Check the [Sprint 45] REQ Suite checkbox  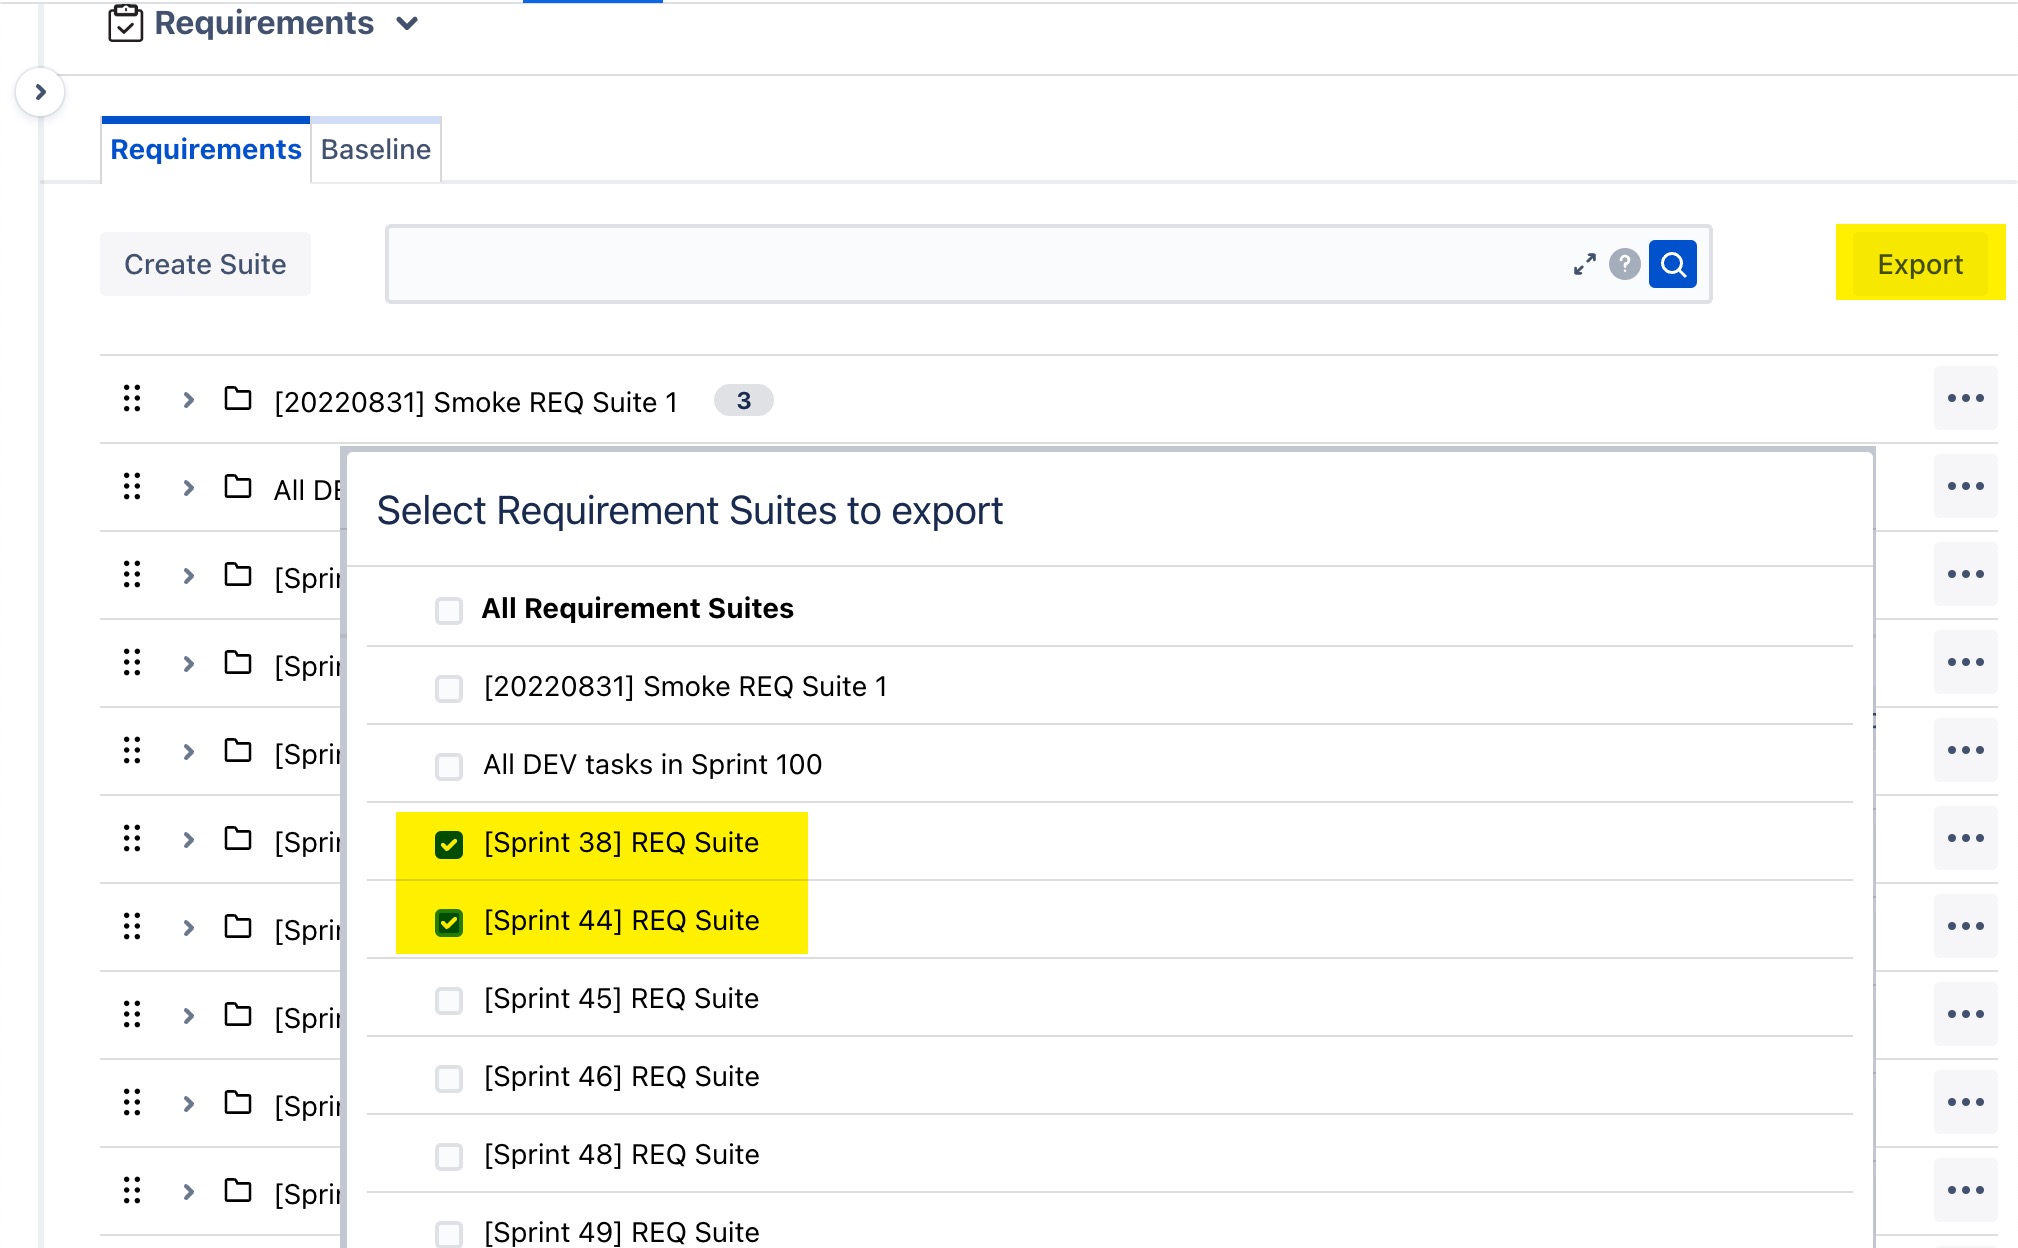(449, 1000)
